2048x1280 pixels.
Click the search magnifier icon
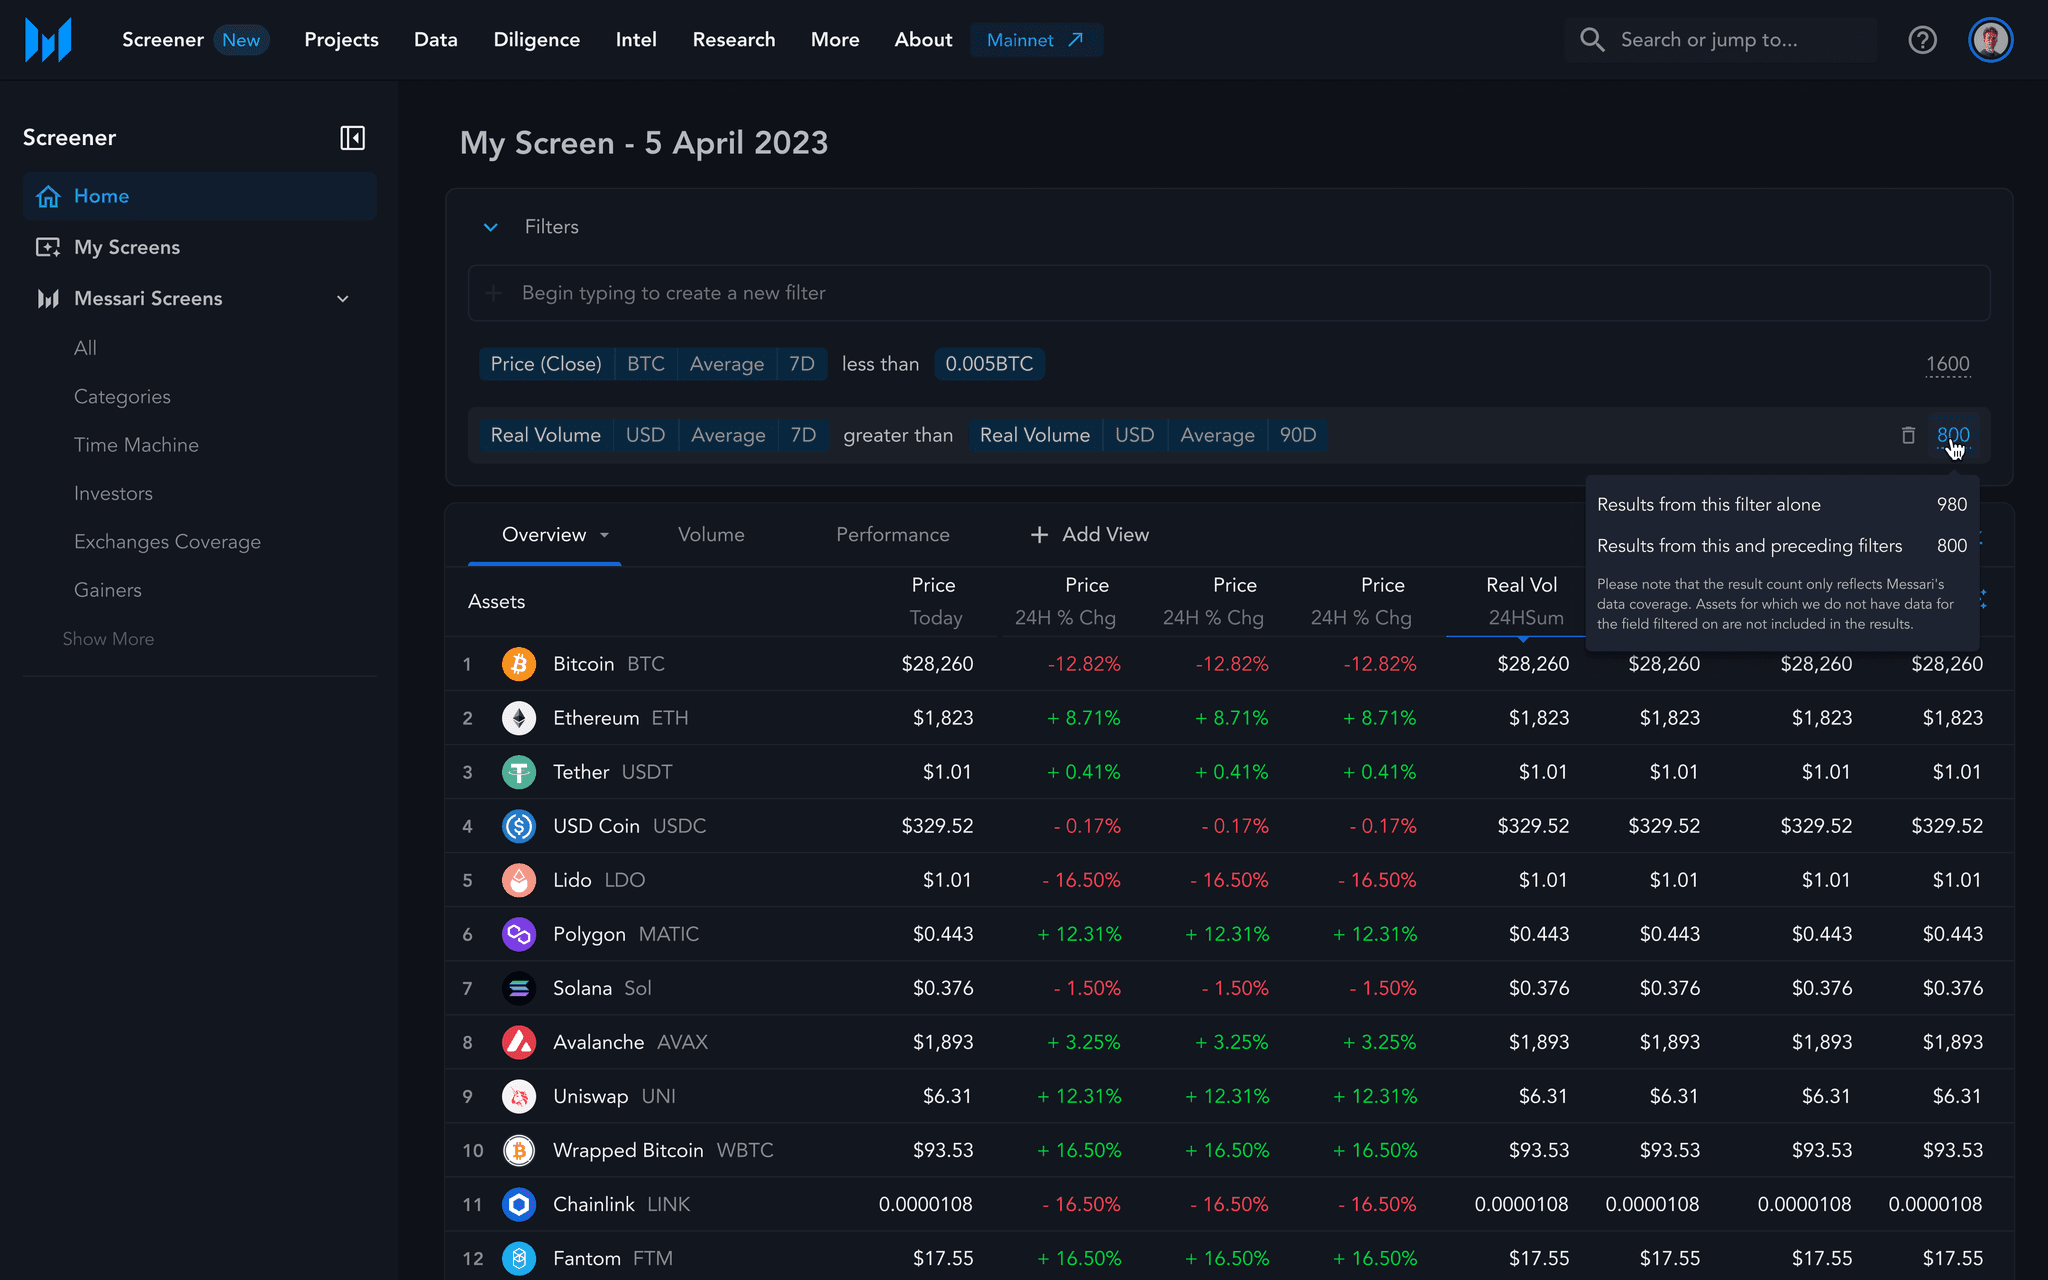click(1592, 40)
